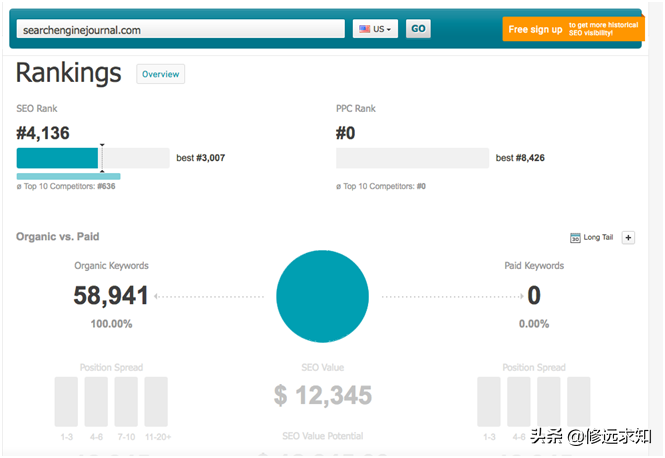The height and width of the screenshot is (458, 665).
Task: Click the Free sign up banner
Action: point(573,29)
